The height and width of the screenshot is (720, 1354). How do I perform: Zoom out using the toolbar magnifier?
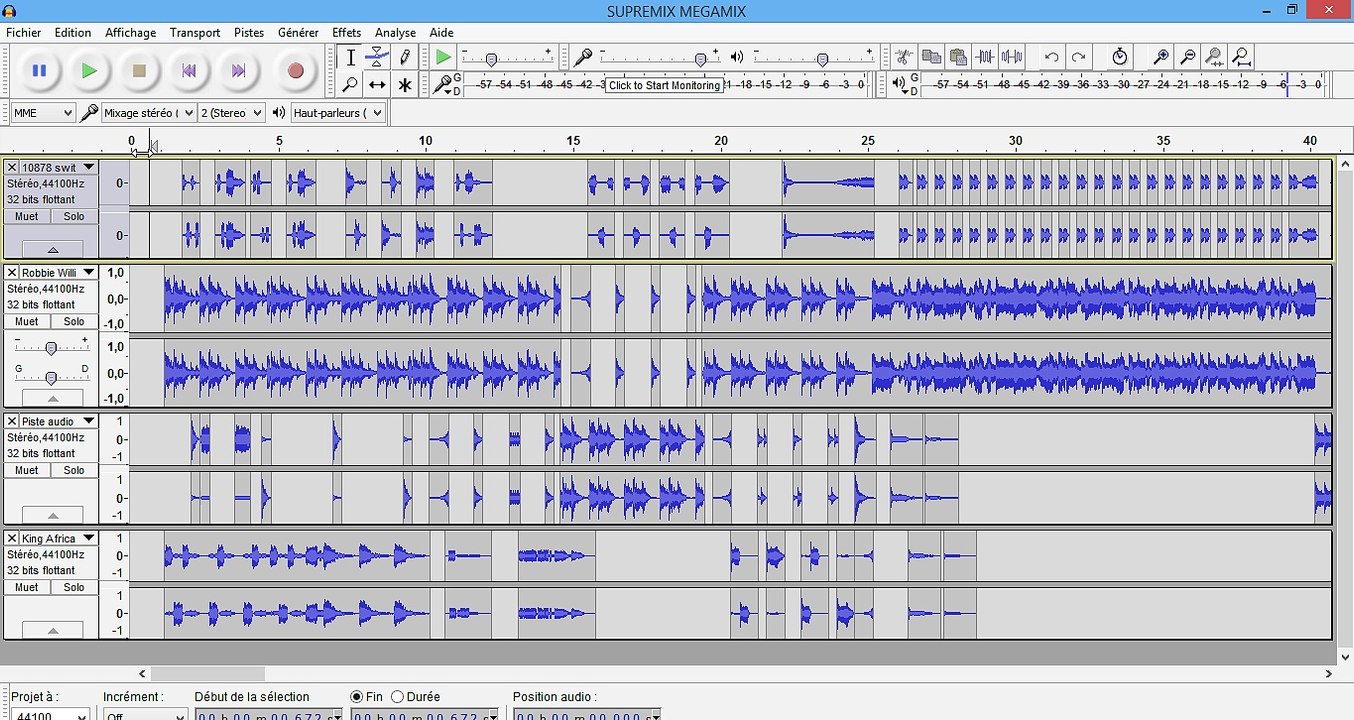coord(1188,57)
